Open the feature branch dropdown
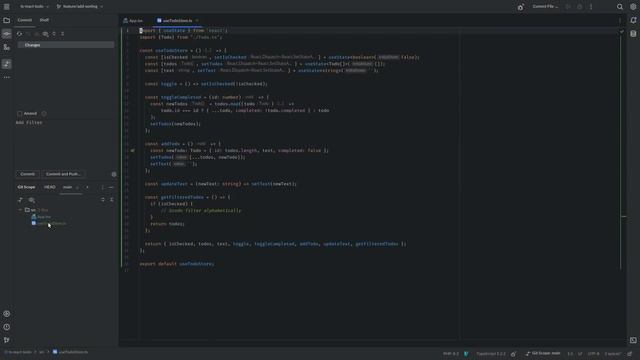Viewport: 640px width, 360px height. tap(80, 7)
